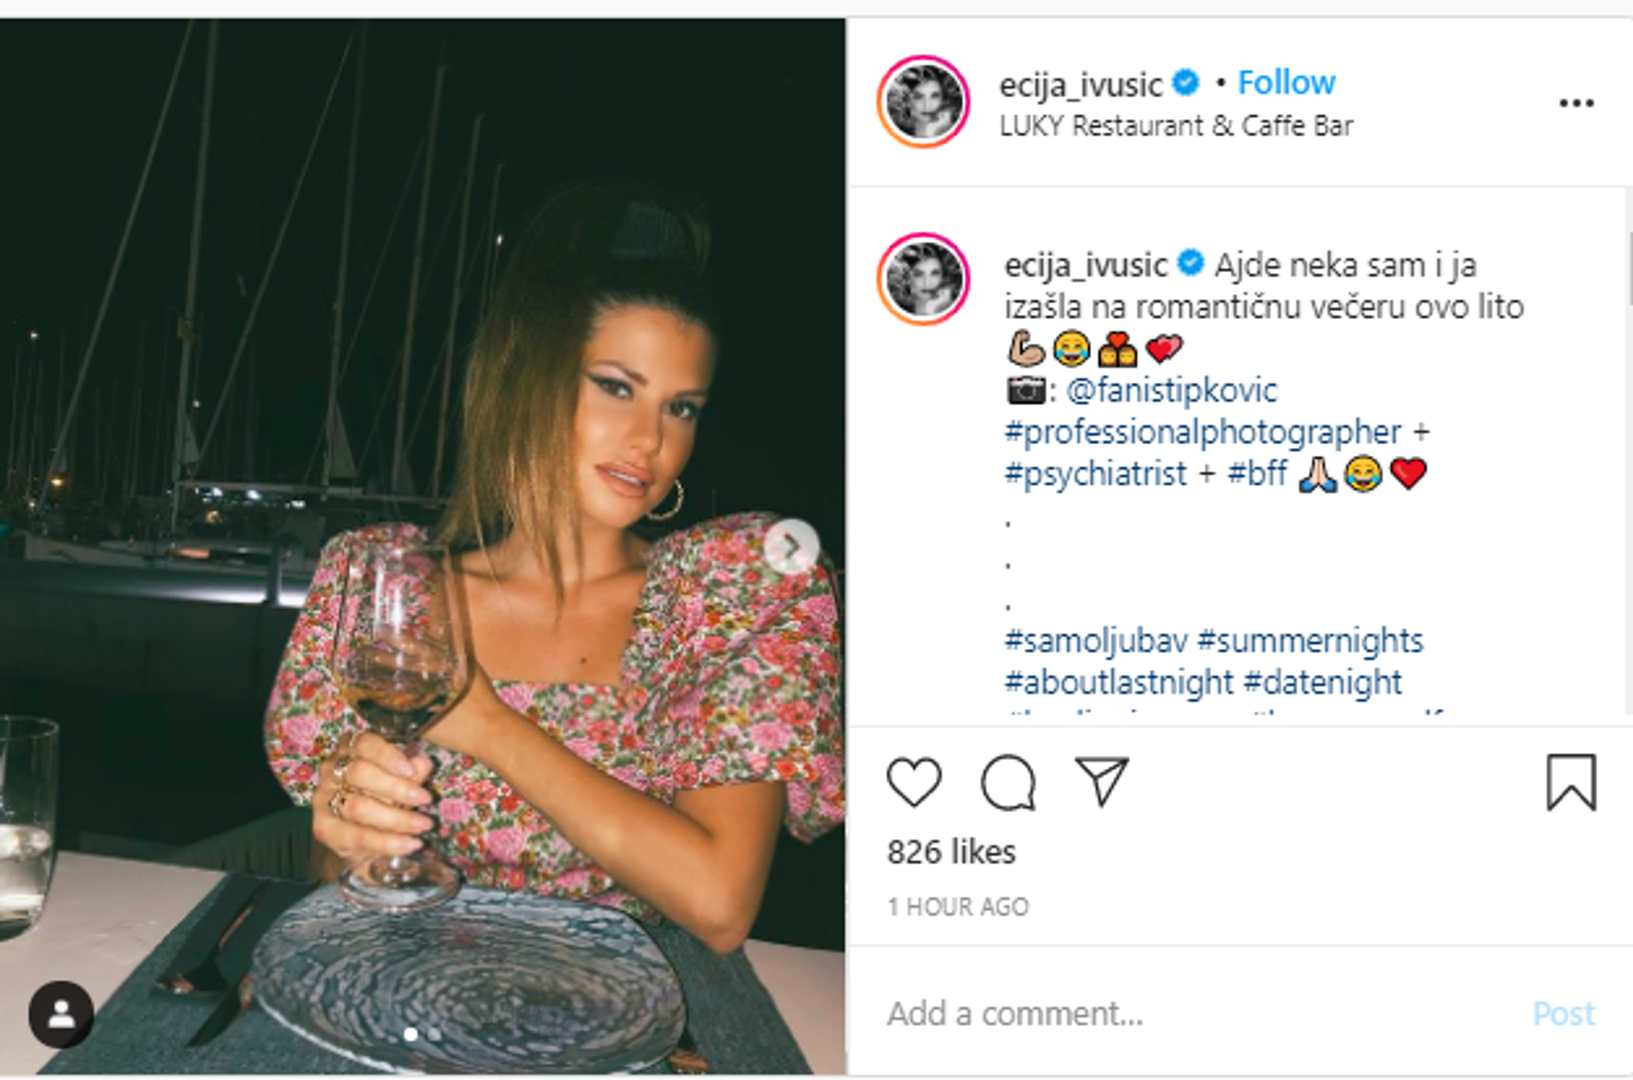Open the caption's ecija_ivusic username link
This screenshot has width=1633, height=1080.
(x=1085, y=265)
